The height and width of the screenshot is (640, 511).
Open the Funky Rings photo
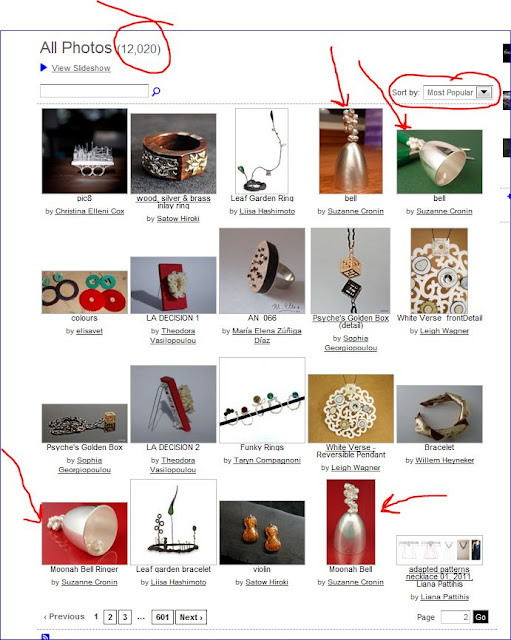(262, 400)
